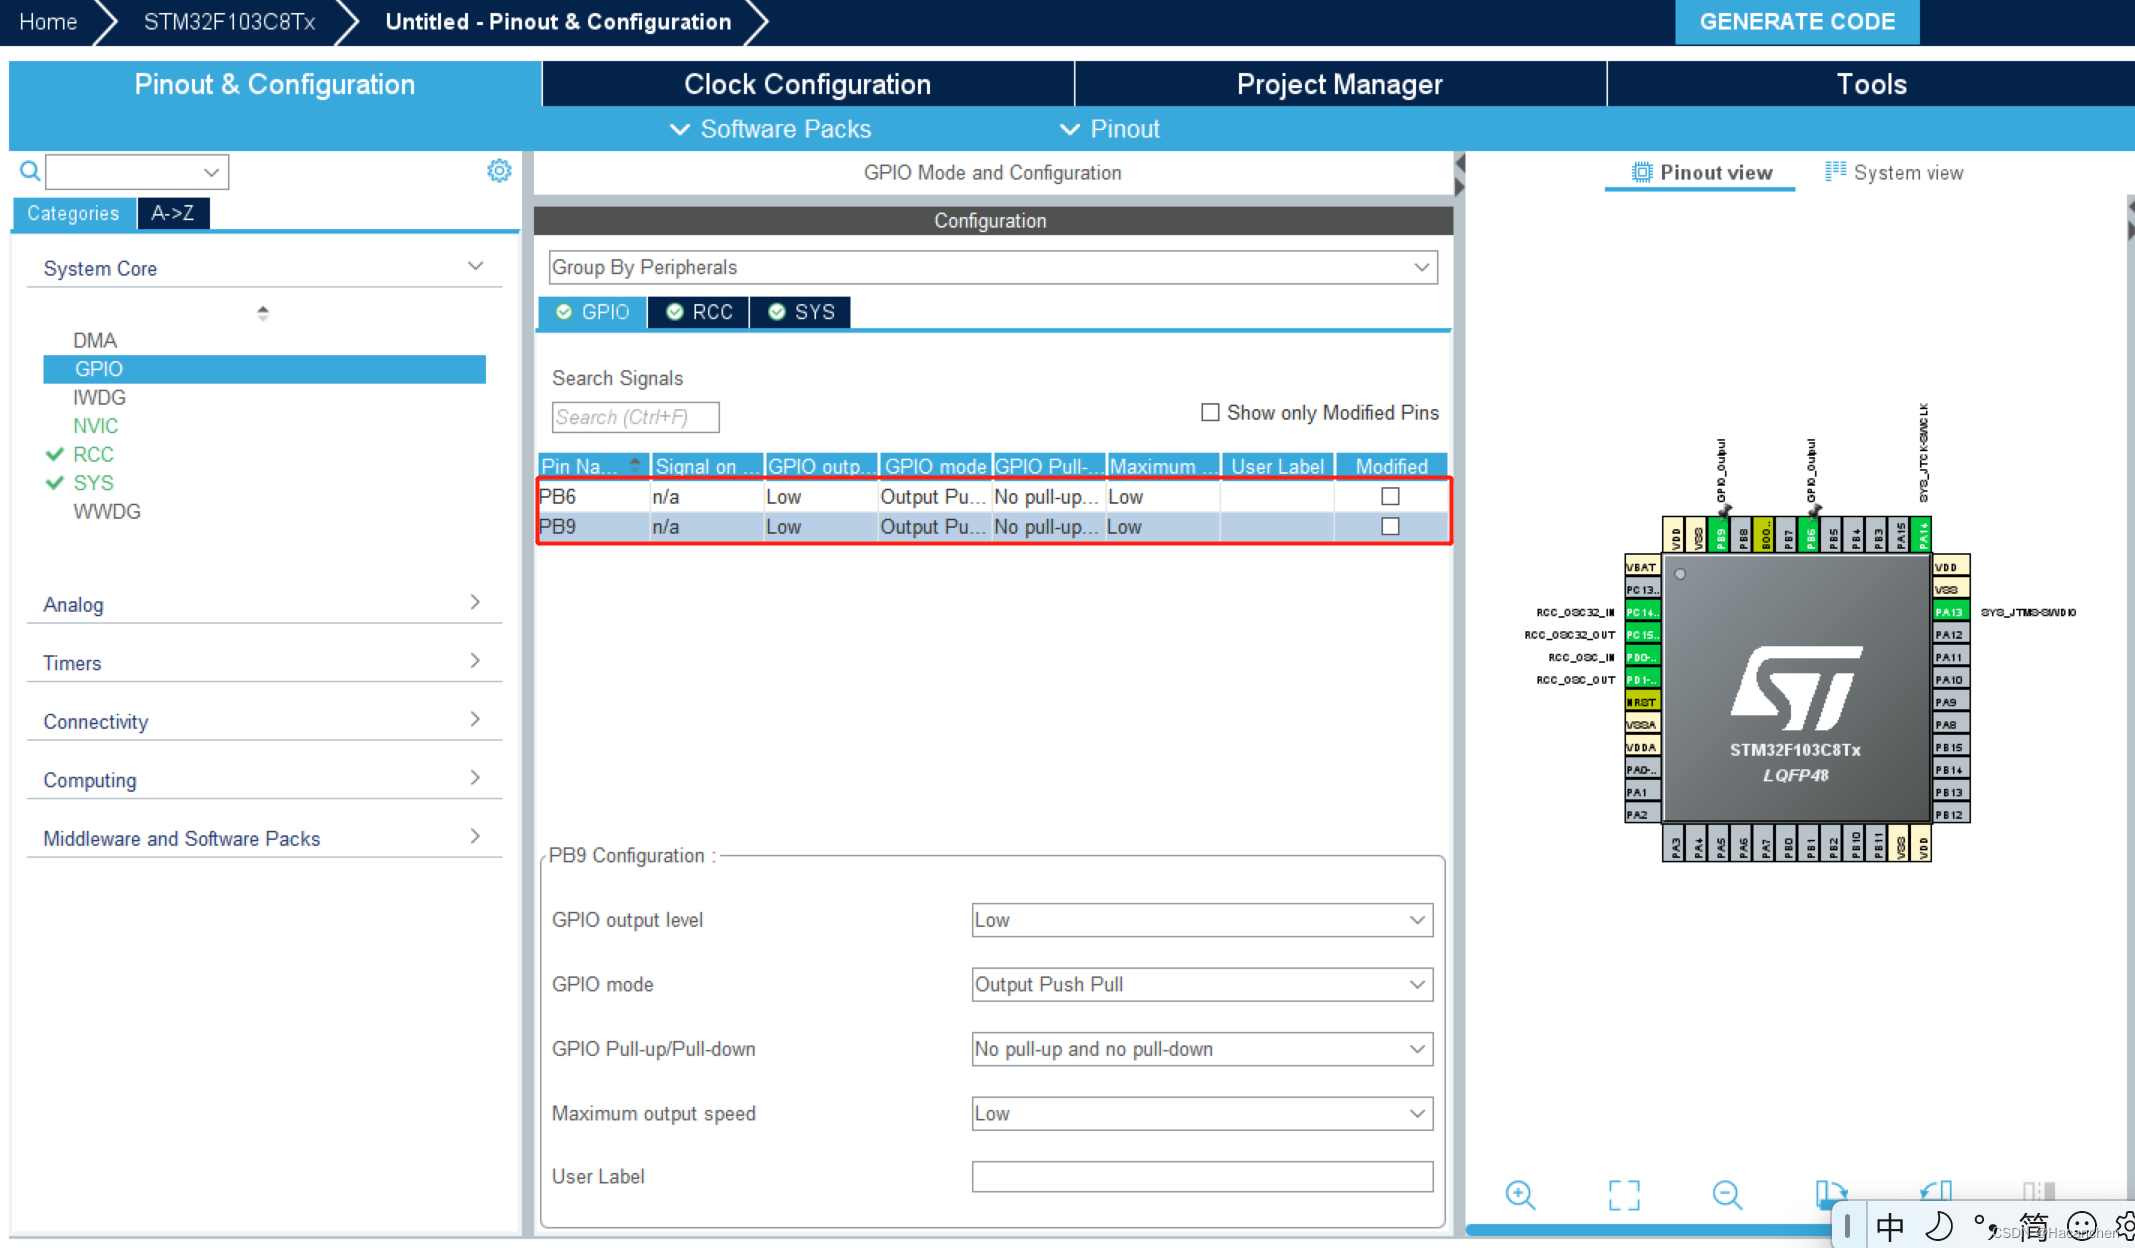Click the PA3 pin on the chip

click(x=1675, y=843)
